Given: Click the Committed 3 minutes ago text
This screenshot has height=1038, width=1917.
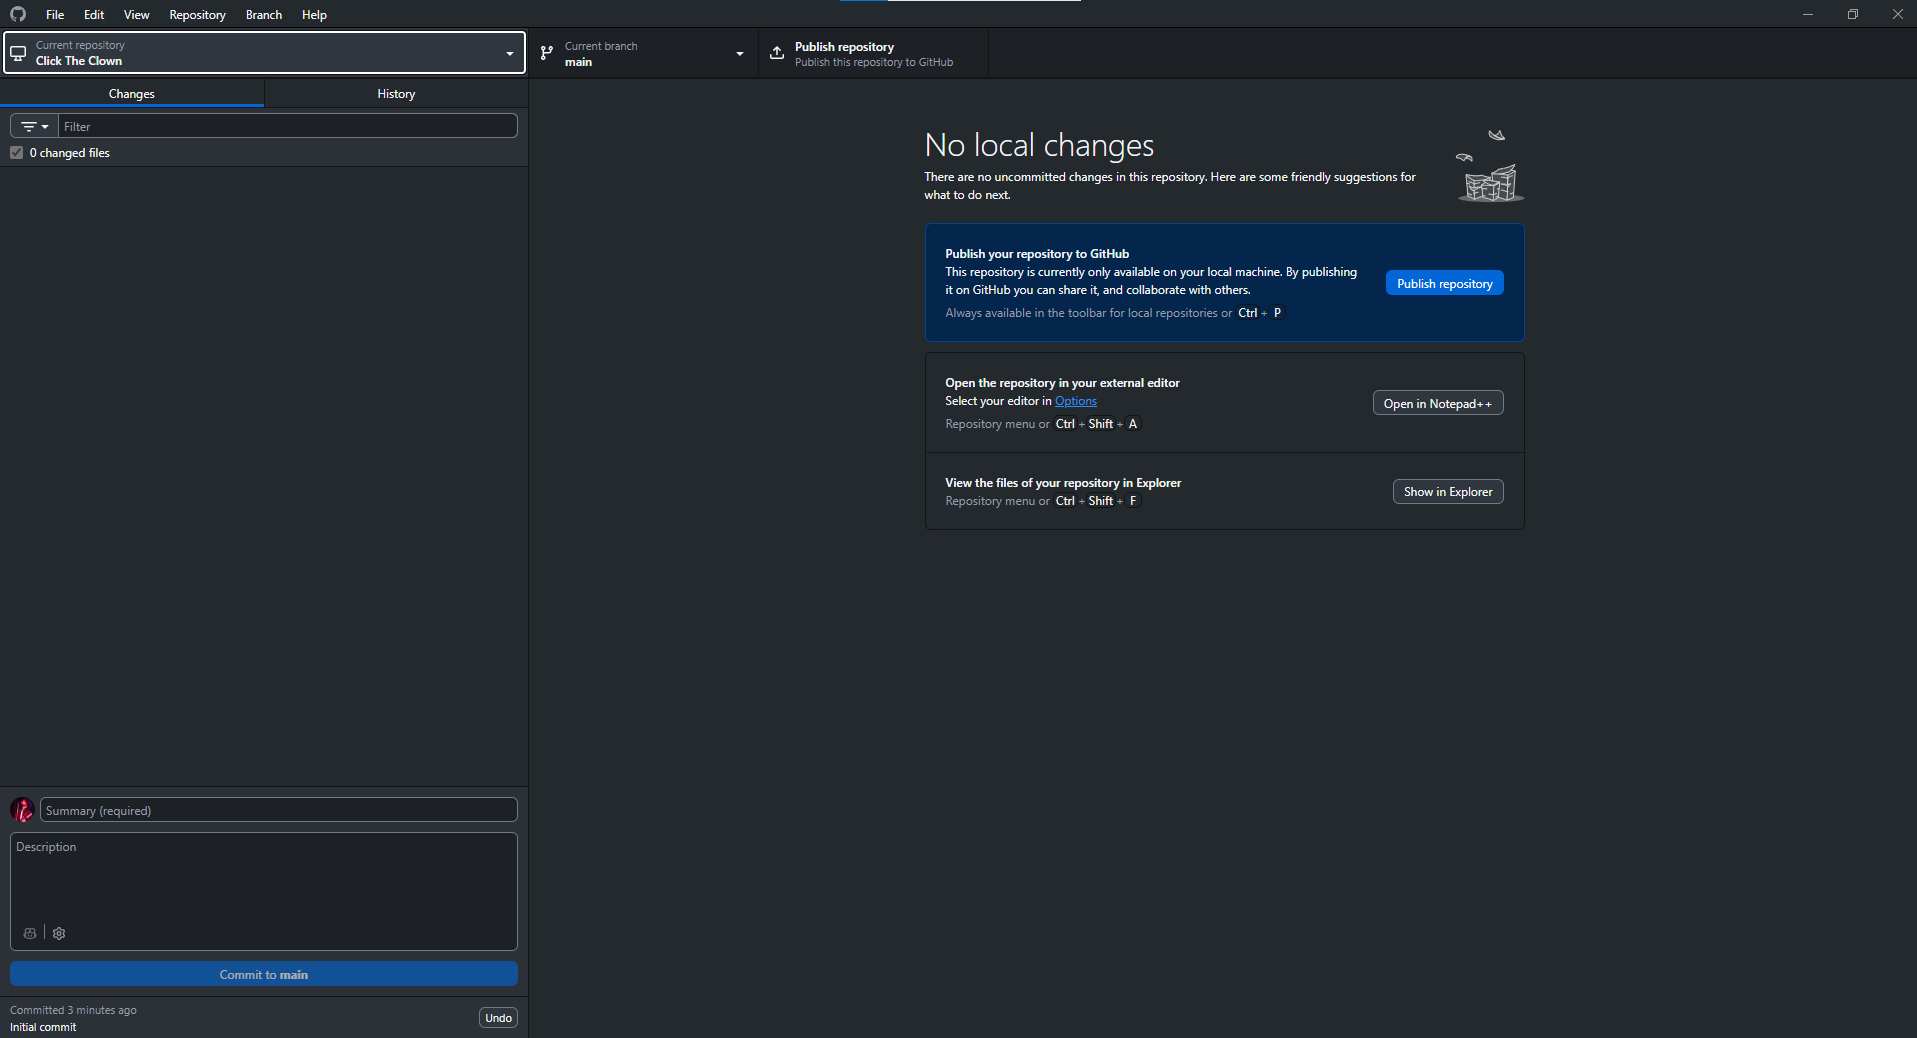Looking at the screenshot, I should pos(73,1010).
